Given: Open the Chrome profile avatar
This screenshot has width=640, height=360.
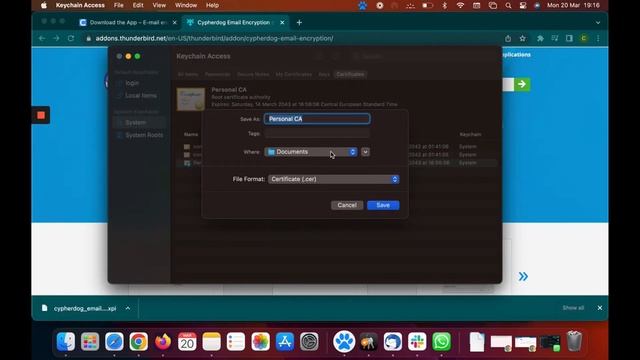Looking at the screenshot, I should pos(584,38).
